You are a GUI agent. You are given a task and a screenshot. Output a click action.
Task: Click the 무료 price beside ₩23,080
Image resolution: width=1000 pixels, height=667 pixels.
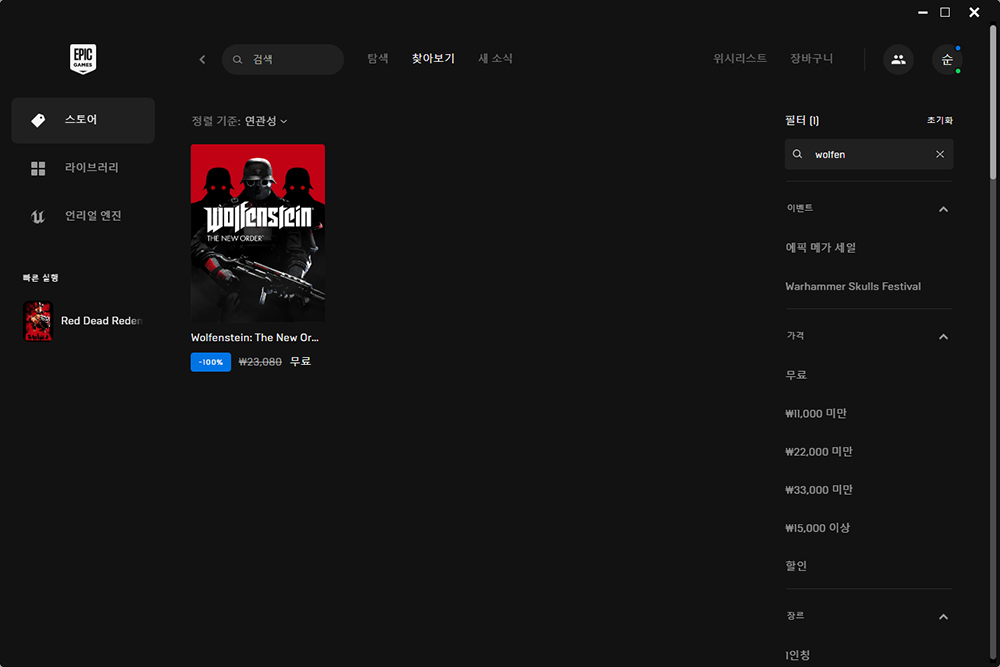(300, 362)
